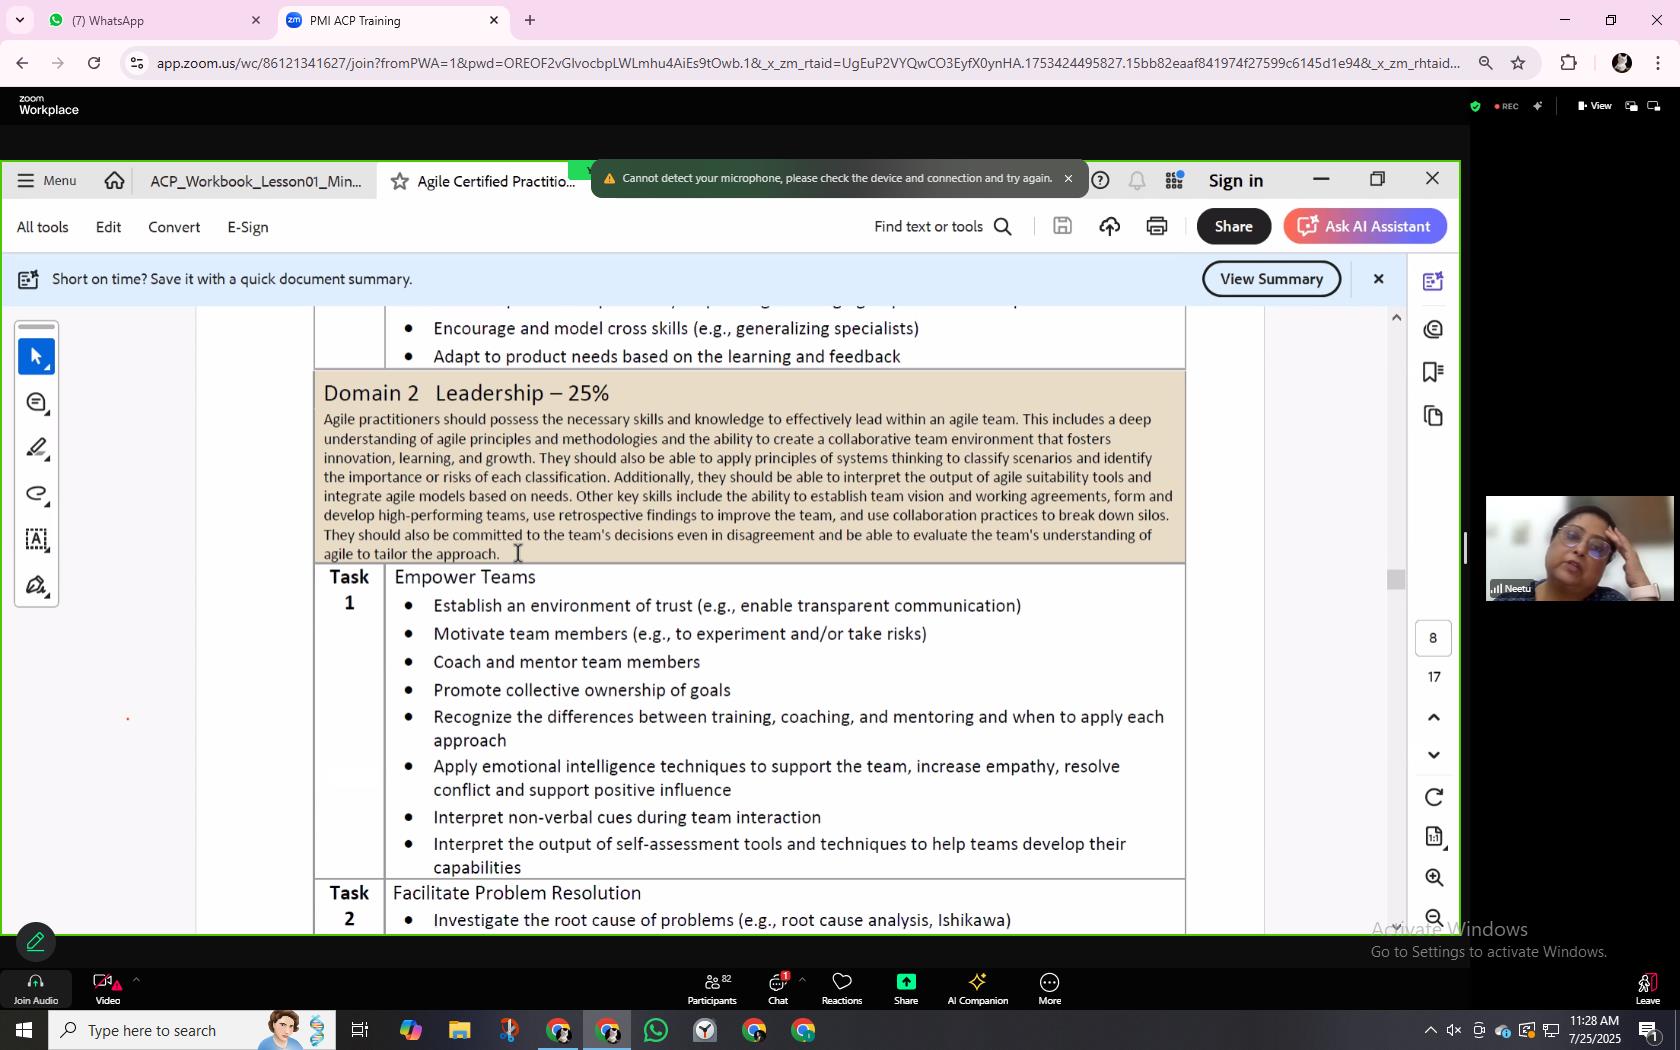This screenshot has height=1050, width=1680.
Task: Close the document summary banner
Action: [1378, 279]
